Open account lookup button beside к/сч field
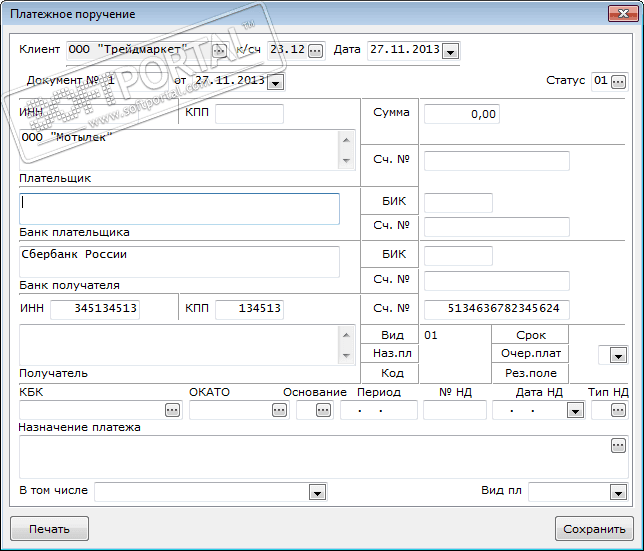Viewport: 644px width, 551px height. tap(316, 51)
